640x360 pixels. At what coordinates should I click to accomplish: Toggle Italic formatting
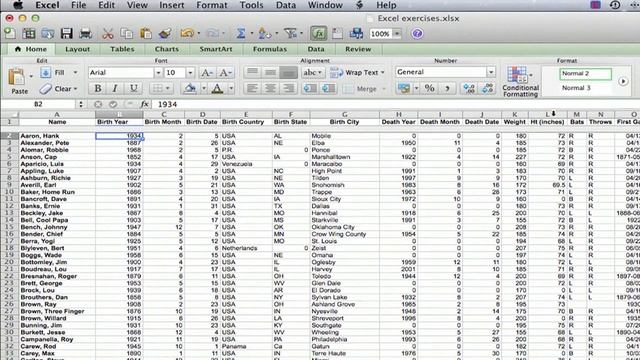pos(116,88)
